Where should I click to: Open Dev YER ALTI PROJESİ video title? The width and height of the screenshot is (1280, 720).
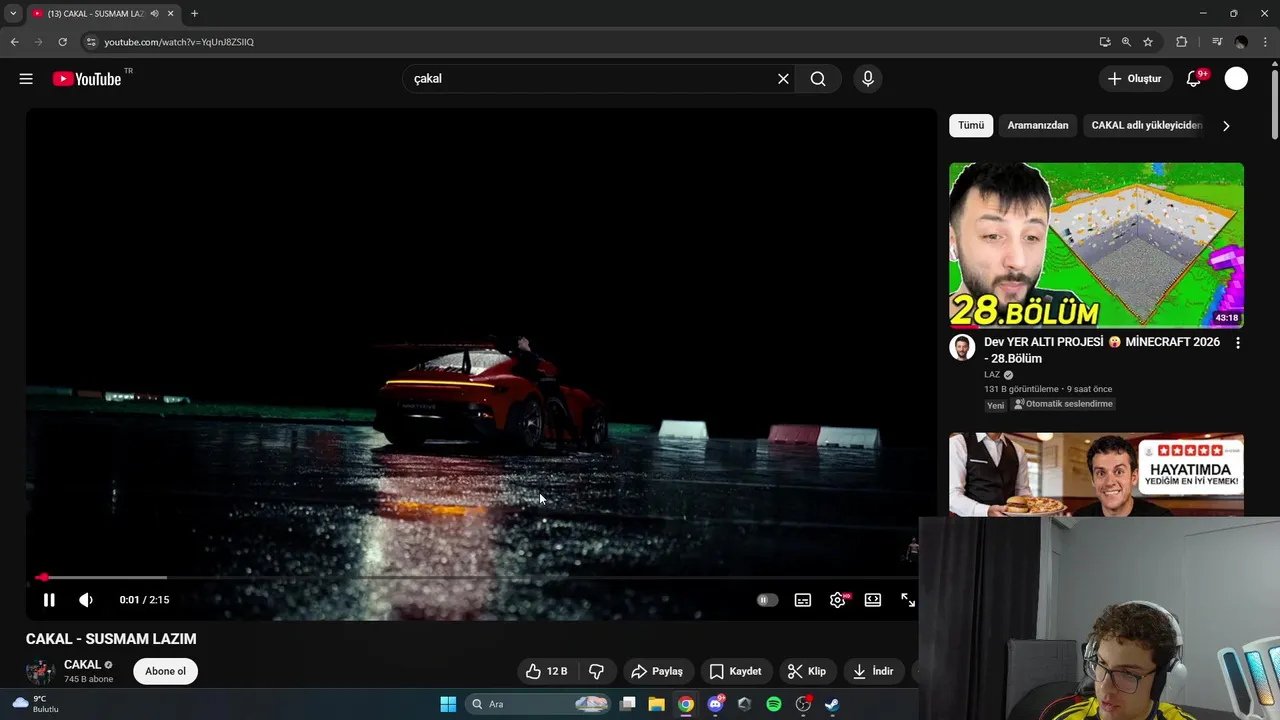point(1102,350)
